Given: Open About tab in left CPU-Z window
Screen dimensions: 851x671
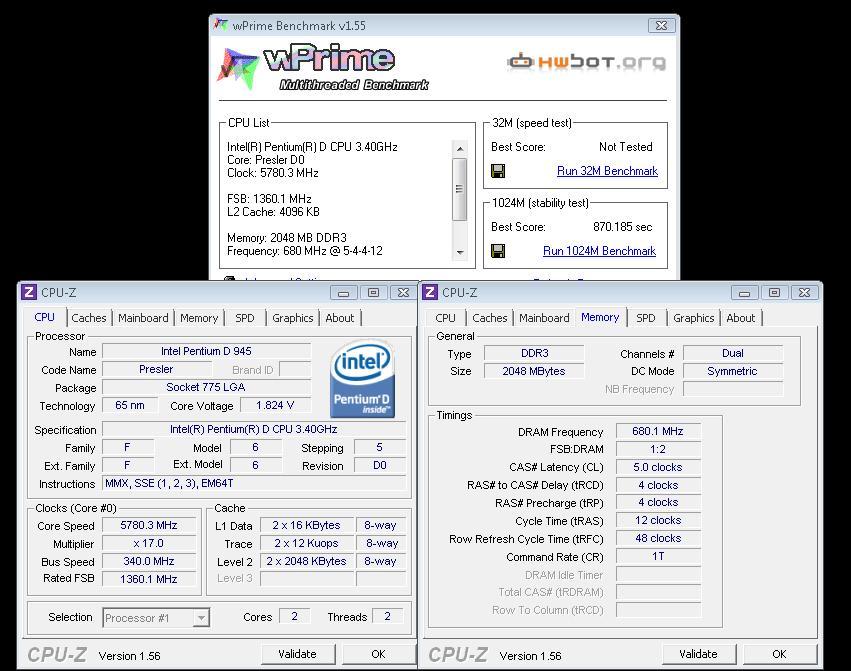Looking at the screenshot, I should tap(340, 318).
